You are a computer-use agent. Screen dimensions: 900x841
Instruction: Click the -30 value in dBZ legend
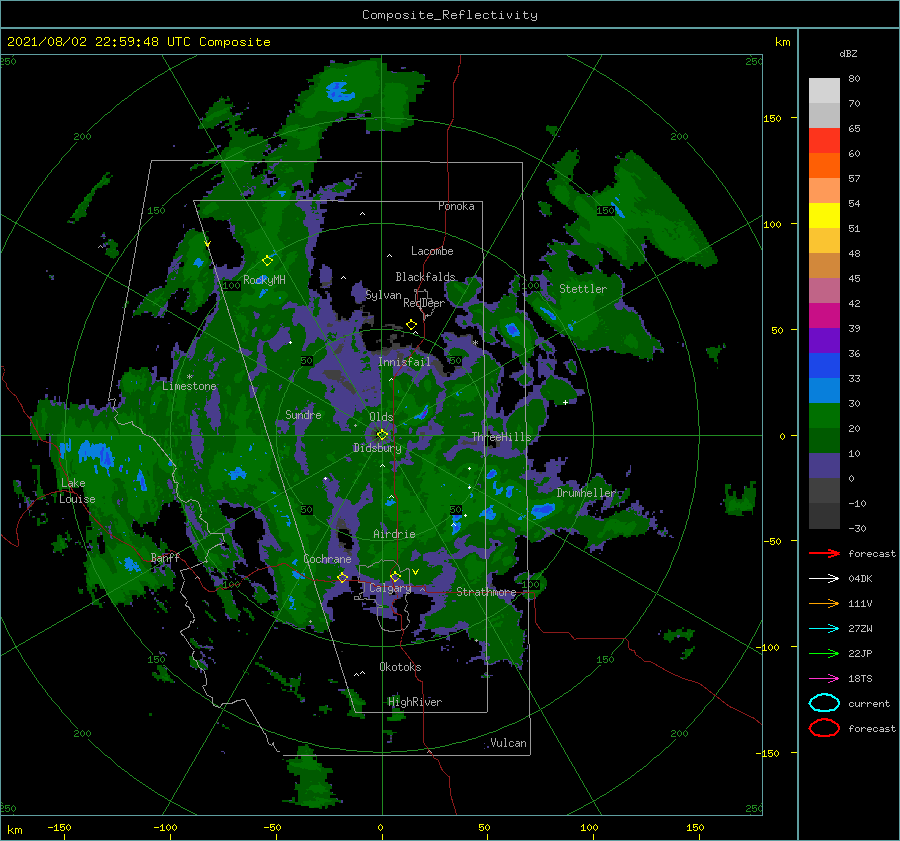pos(858,528)
